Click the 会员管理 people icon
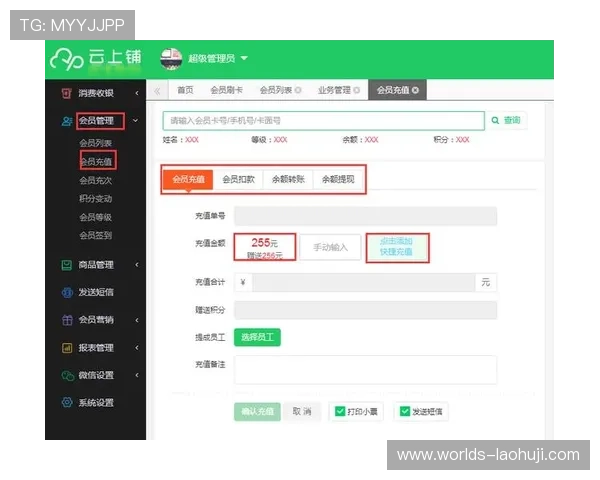The width and height of the screenshot is (600, 480). [x=67, y=121]
